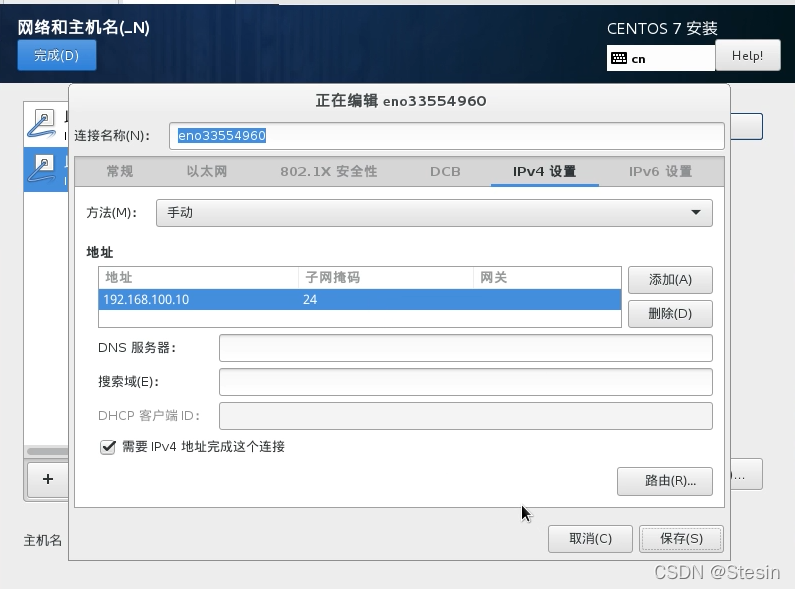
Task: Click 删除(D) to remove the address
Action: (670, 314)
